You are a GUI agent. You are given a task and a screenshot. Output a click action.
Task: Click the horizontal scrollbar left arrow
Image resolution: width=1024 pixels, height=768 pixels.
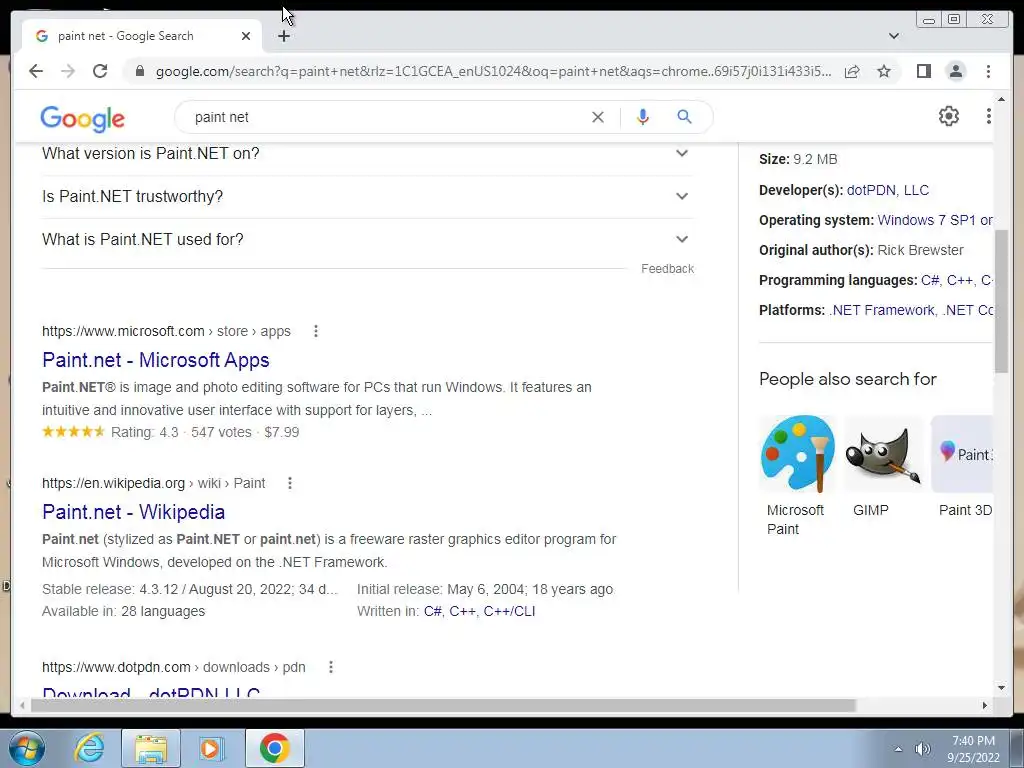point(22,705)
